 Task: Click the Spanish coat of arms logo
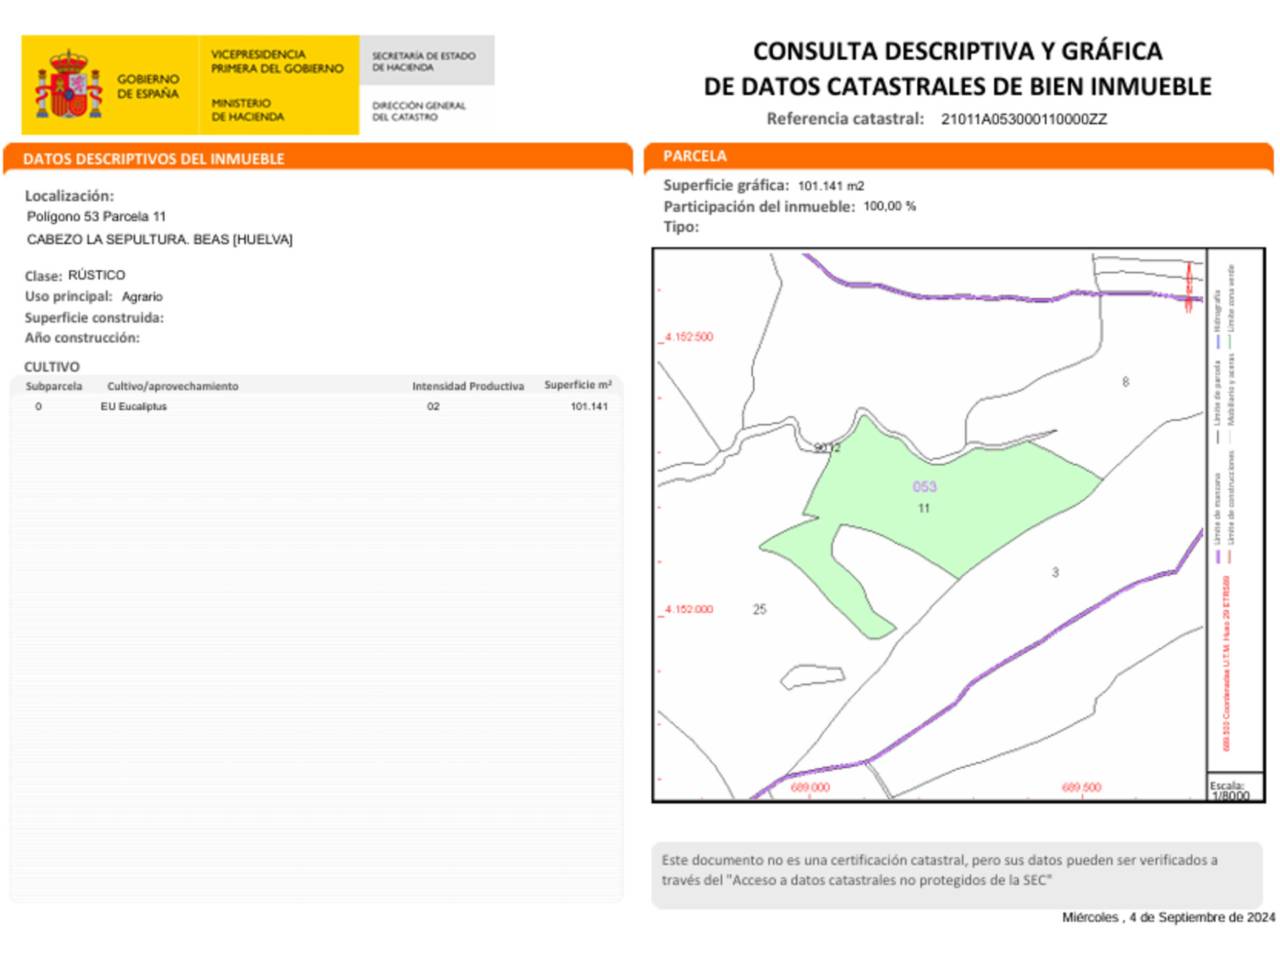(68, 85)
